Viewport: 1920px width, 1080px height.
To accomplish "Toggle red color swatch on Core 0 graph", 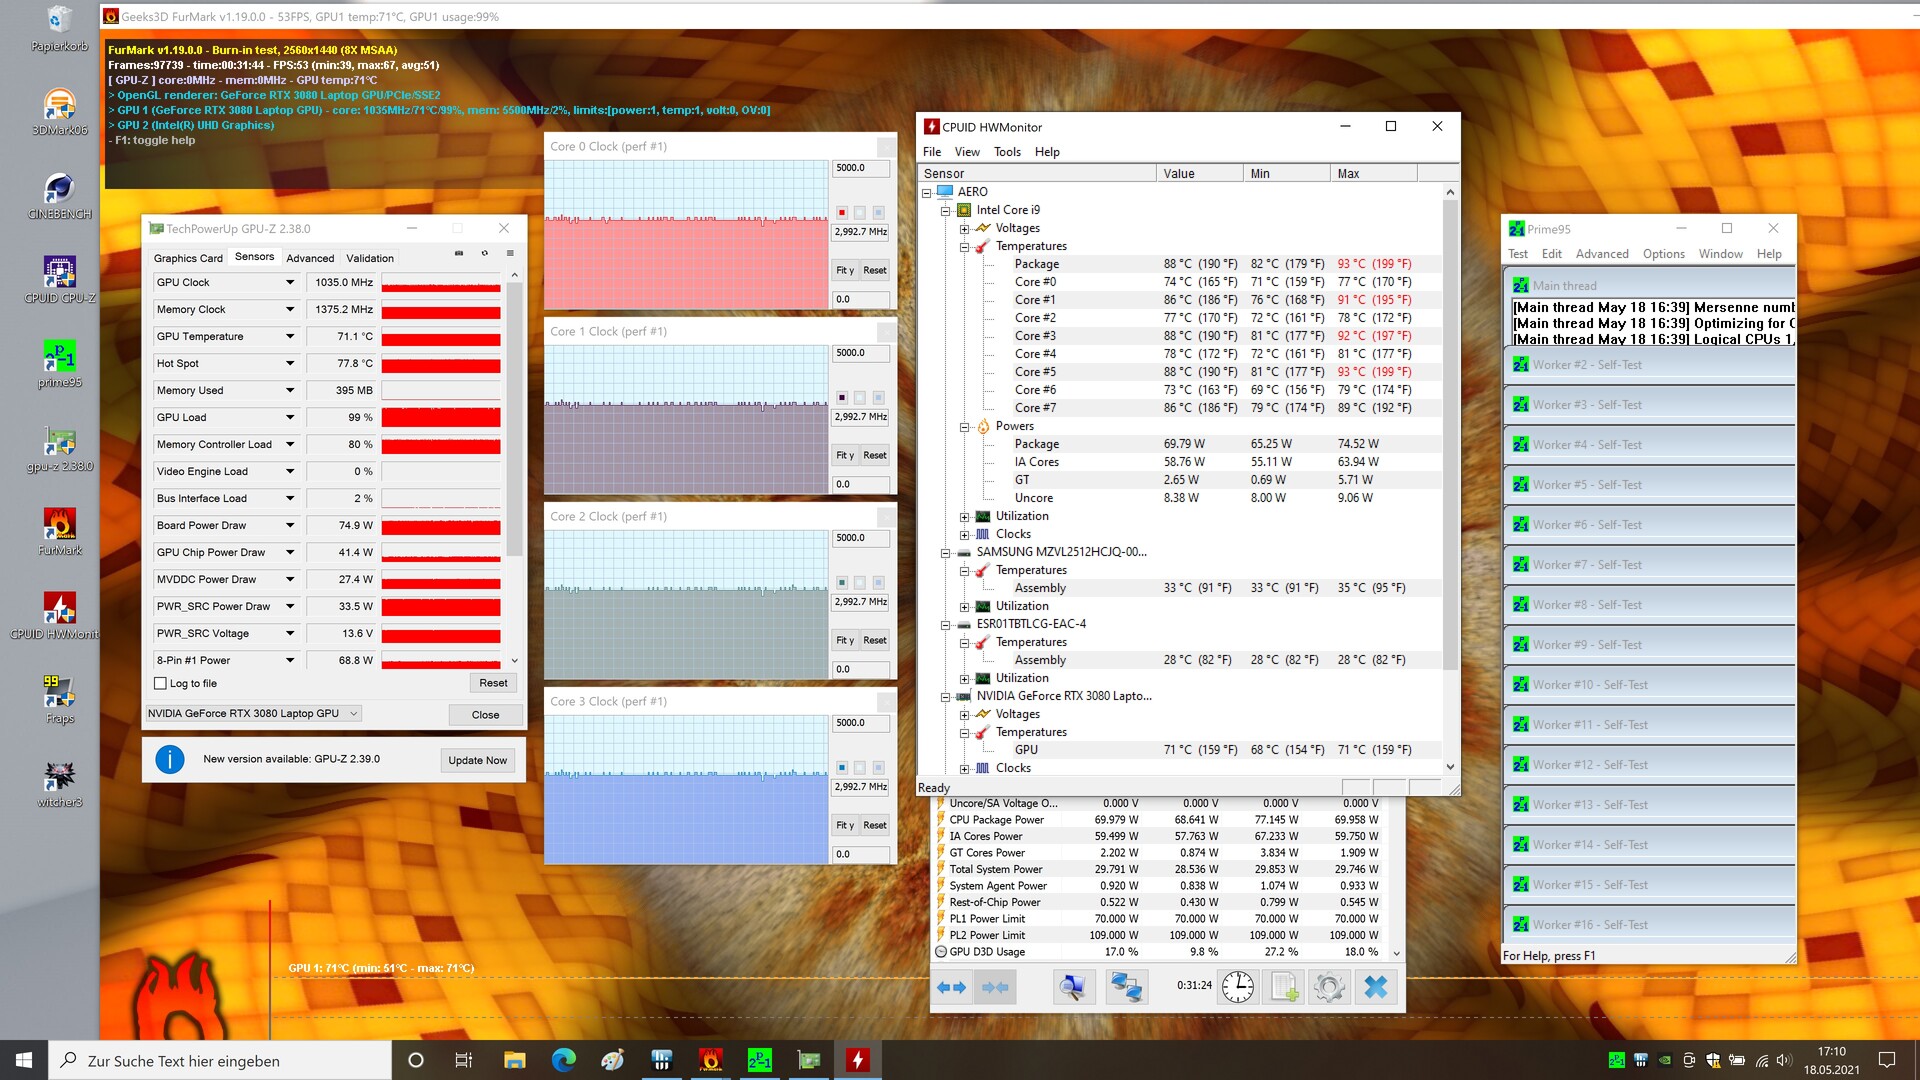I will (842, 212).
